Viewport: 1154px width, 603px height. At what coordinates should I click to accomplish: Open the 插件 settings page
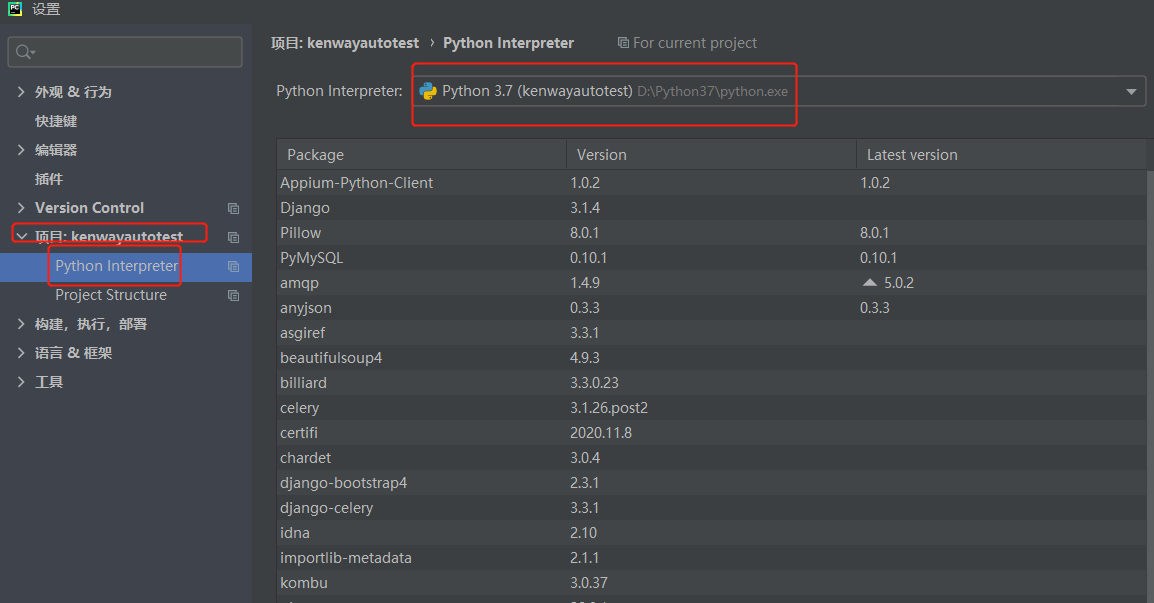point(49,179)
